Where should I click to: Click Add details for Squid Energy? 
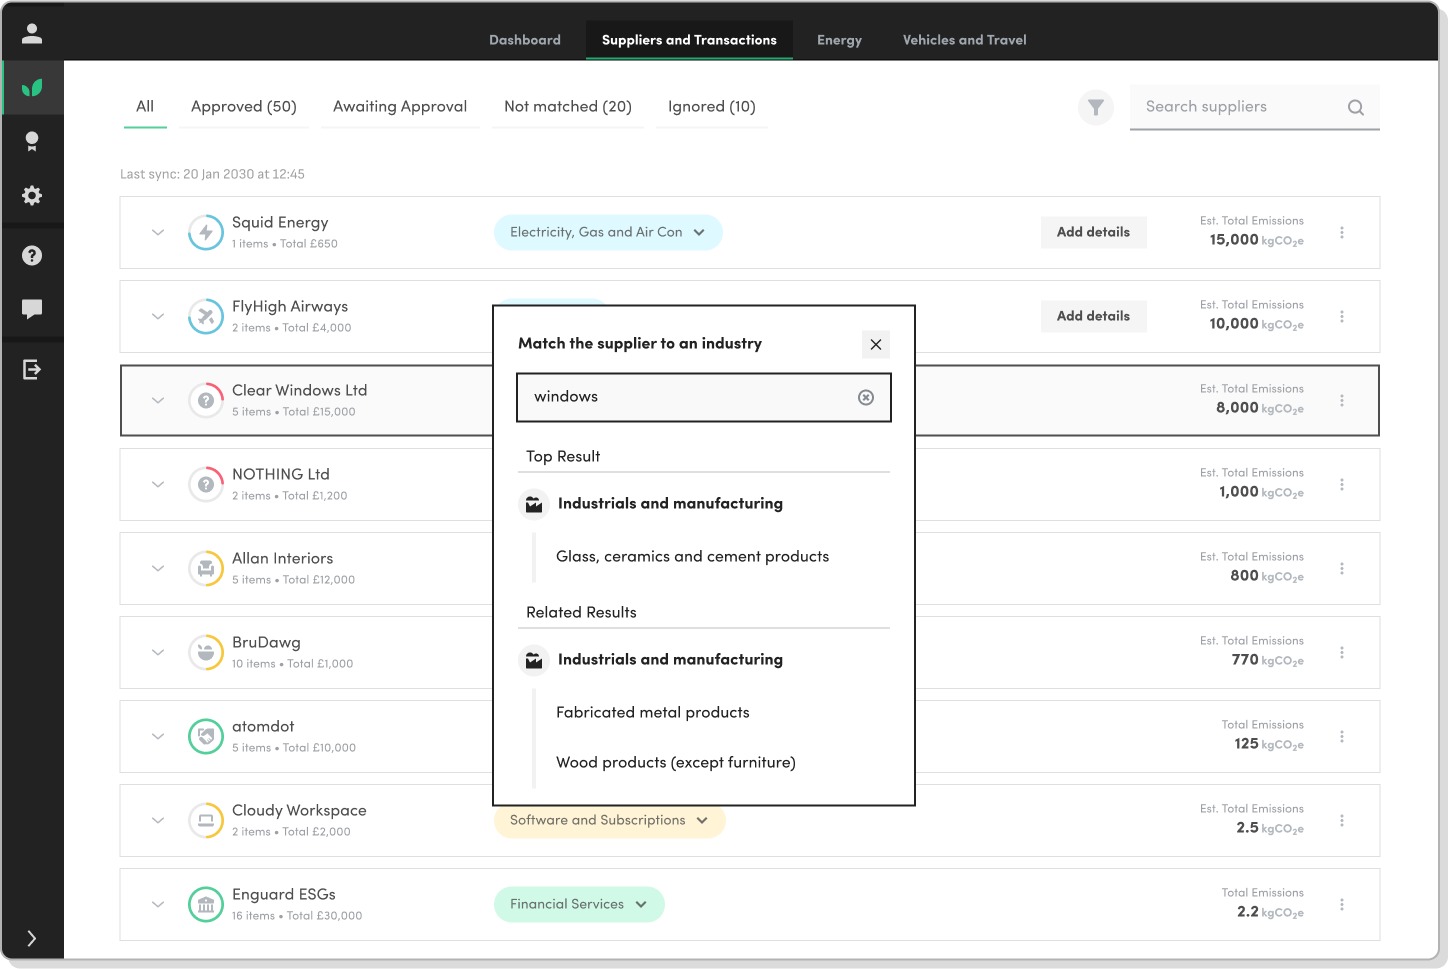1093,232
